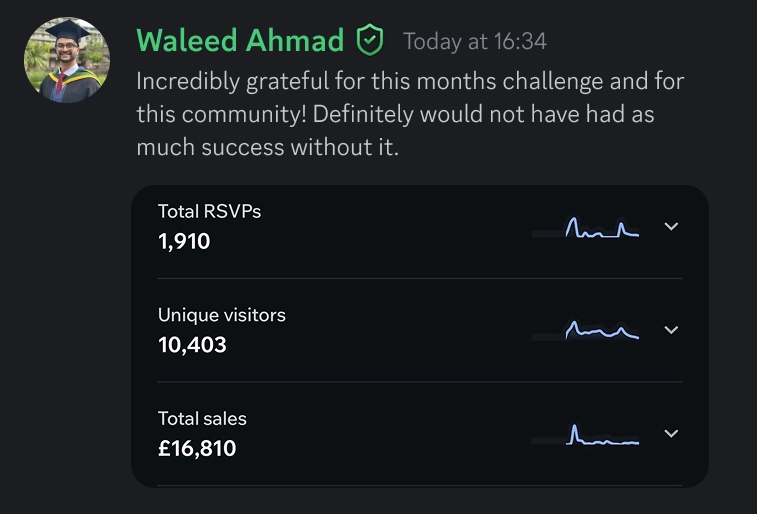
Task: Open Waleed Ahmad's profile avatar photo
Action: coord(67,60)
